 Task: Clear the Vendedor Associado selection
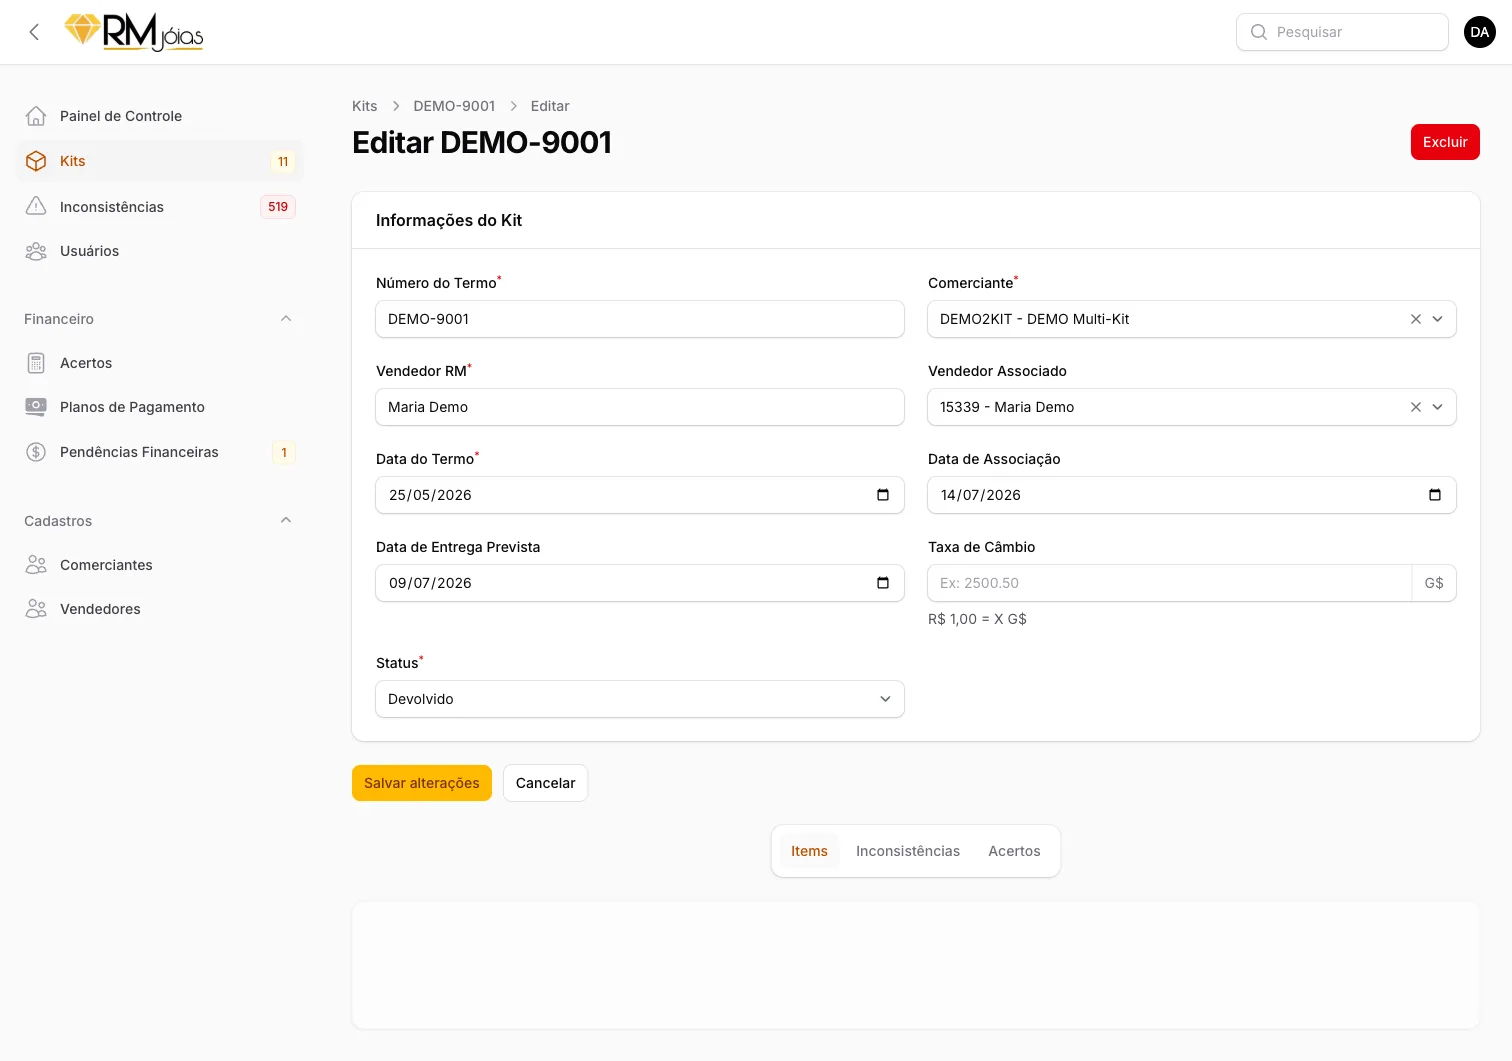coord(1416,407)
